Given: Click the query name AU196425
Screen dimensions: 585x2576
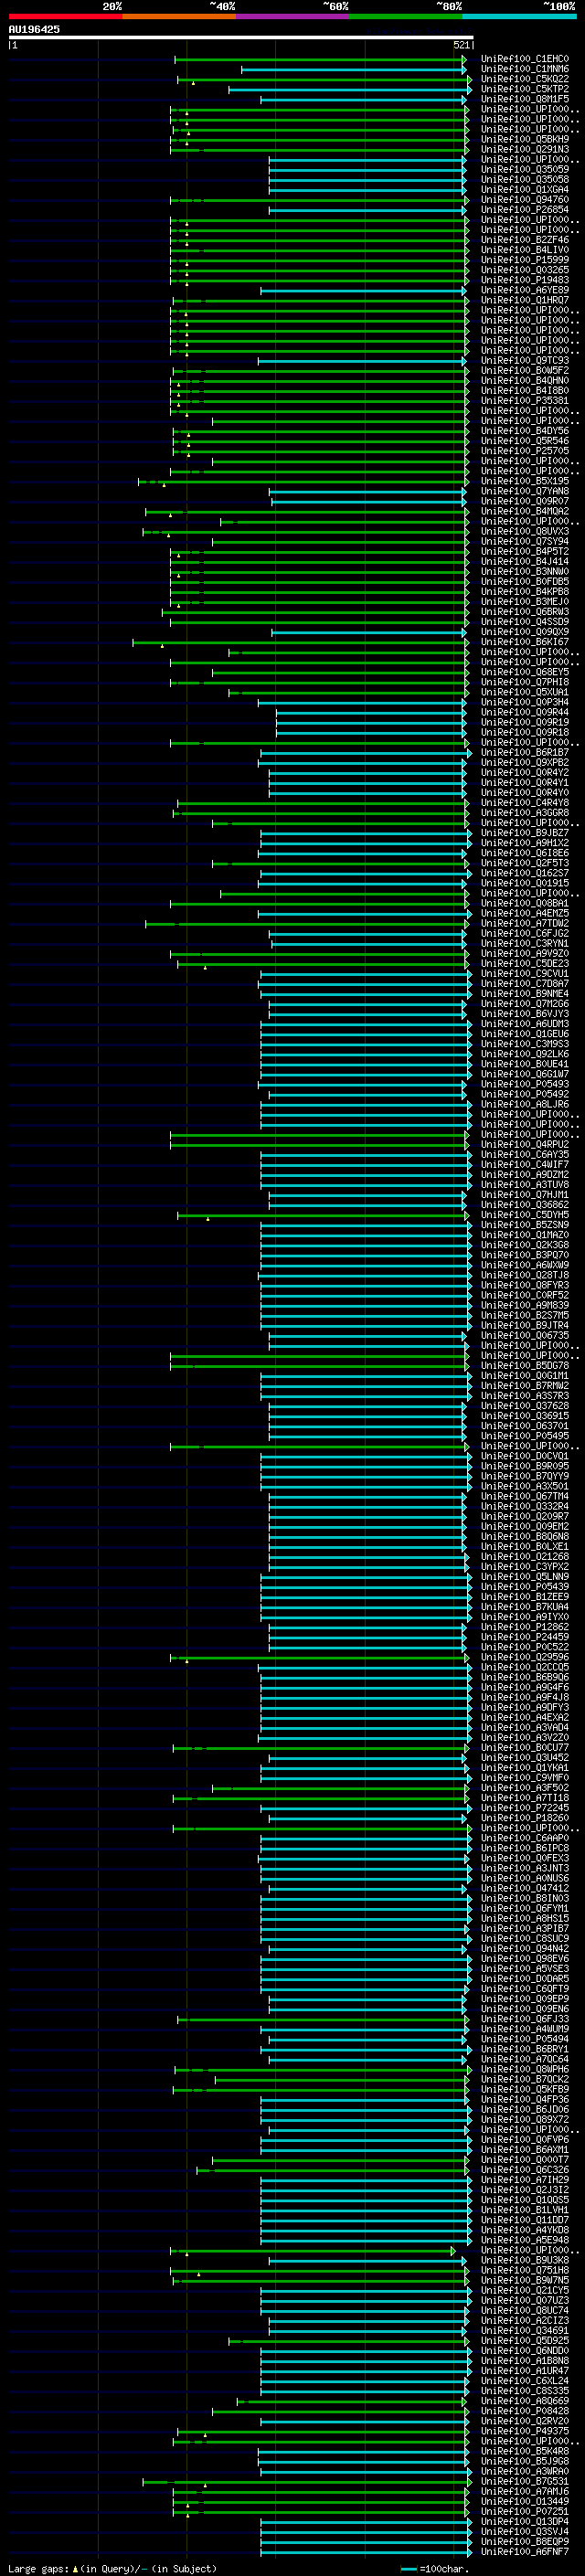Looking at the screenshot, I should [x=34, y=29].
